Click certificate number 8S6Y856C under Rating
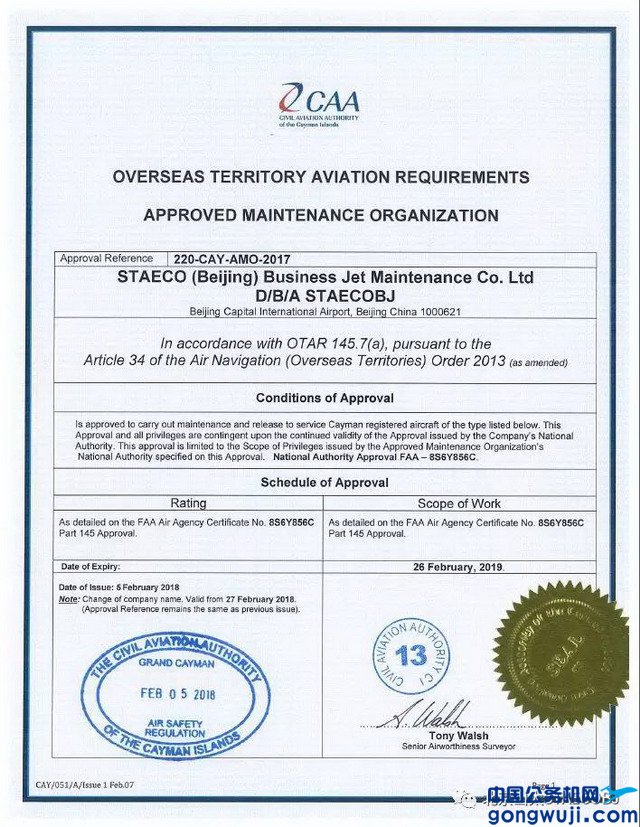This screenshot has height=827, width=640. [x=291, y=523]
